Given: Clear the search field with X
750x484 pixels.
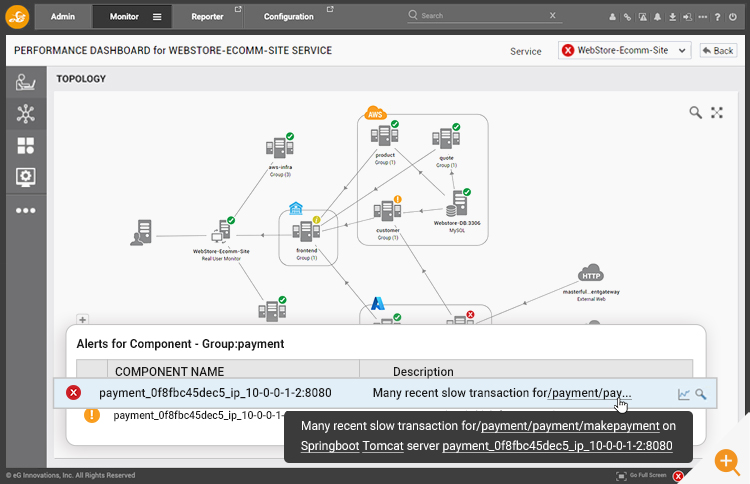Looking at the screenshot, I should [552, 15].
